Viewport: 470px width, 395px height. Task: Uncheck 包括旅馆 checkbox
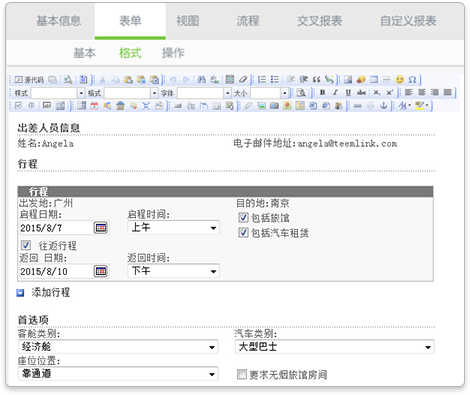(x=243, y=218)
